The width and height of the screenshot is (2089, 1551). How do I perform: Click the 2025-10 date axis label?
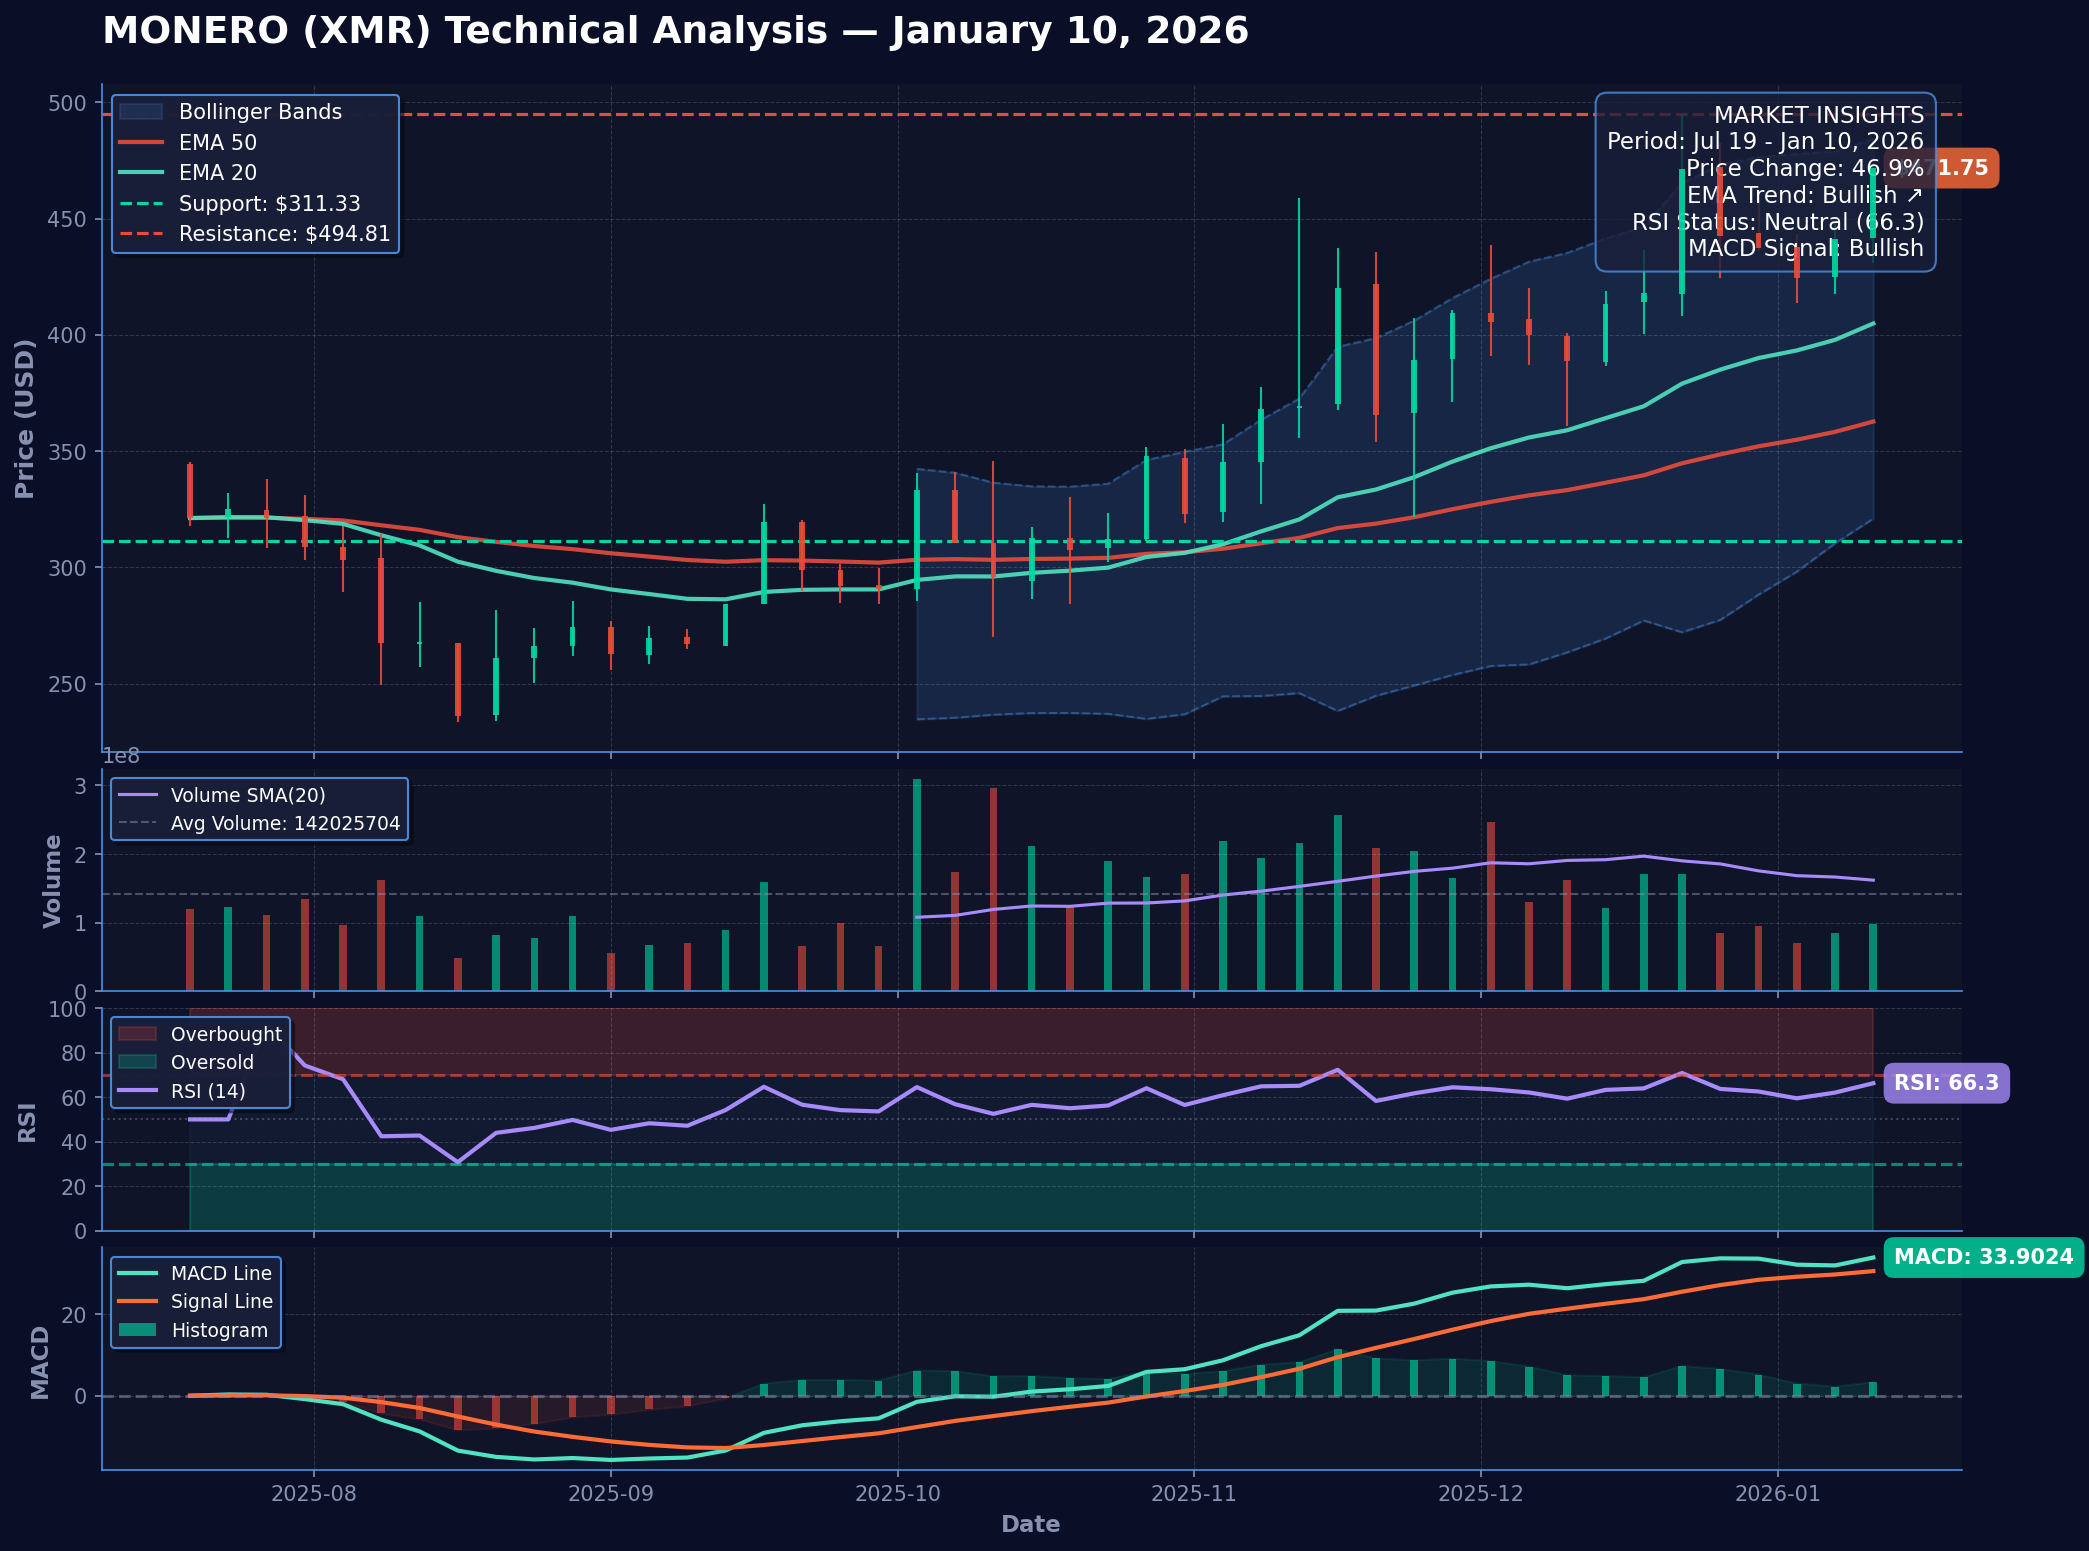point(898,1494)
